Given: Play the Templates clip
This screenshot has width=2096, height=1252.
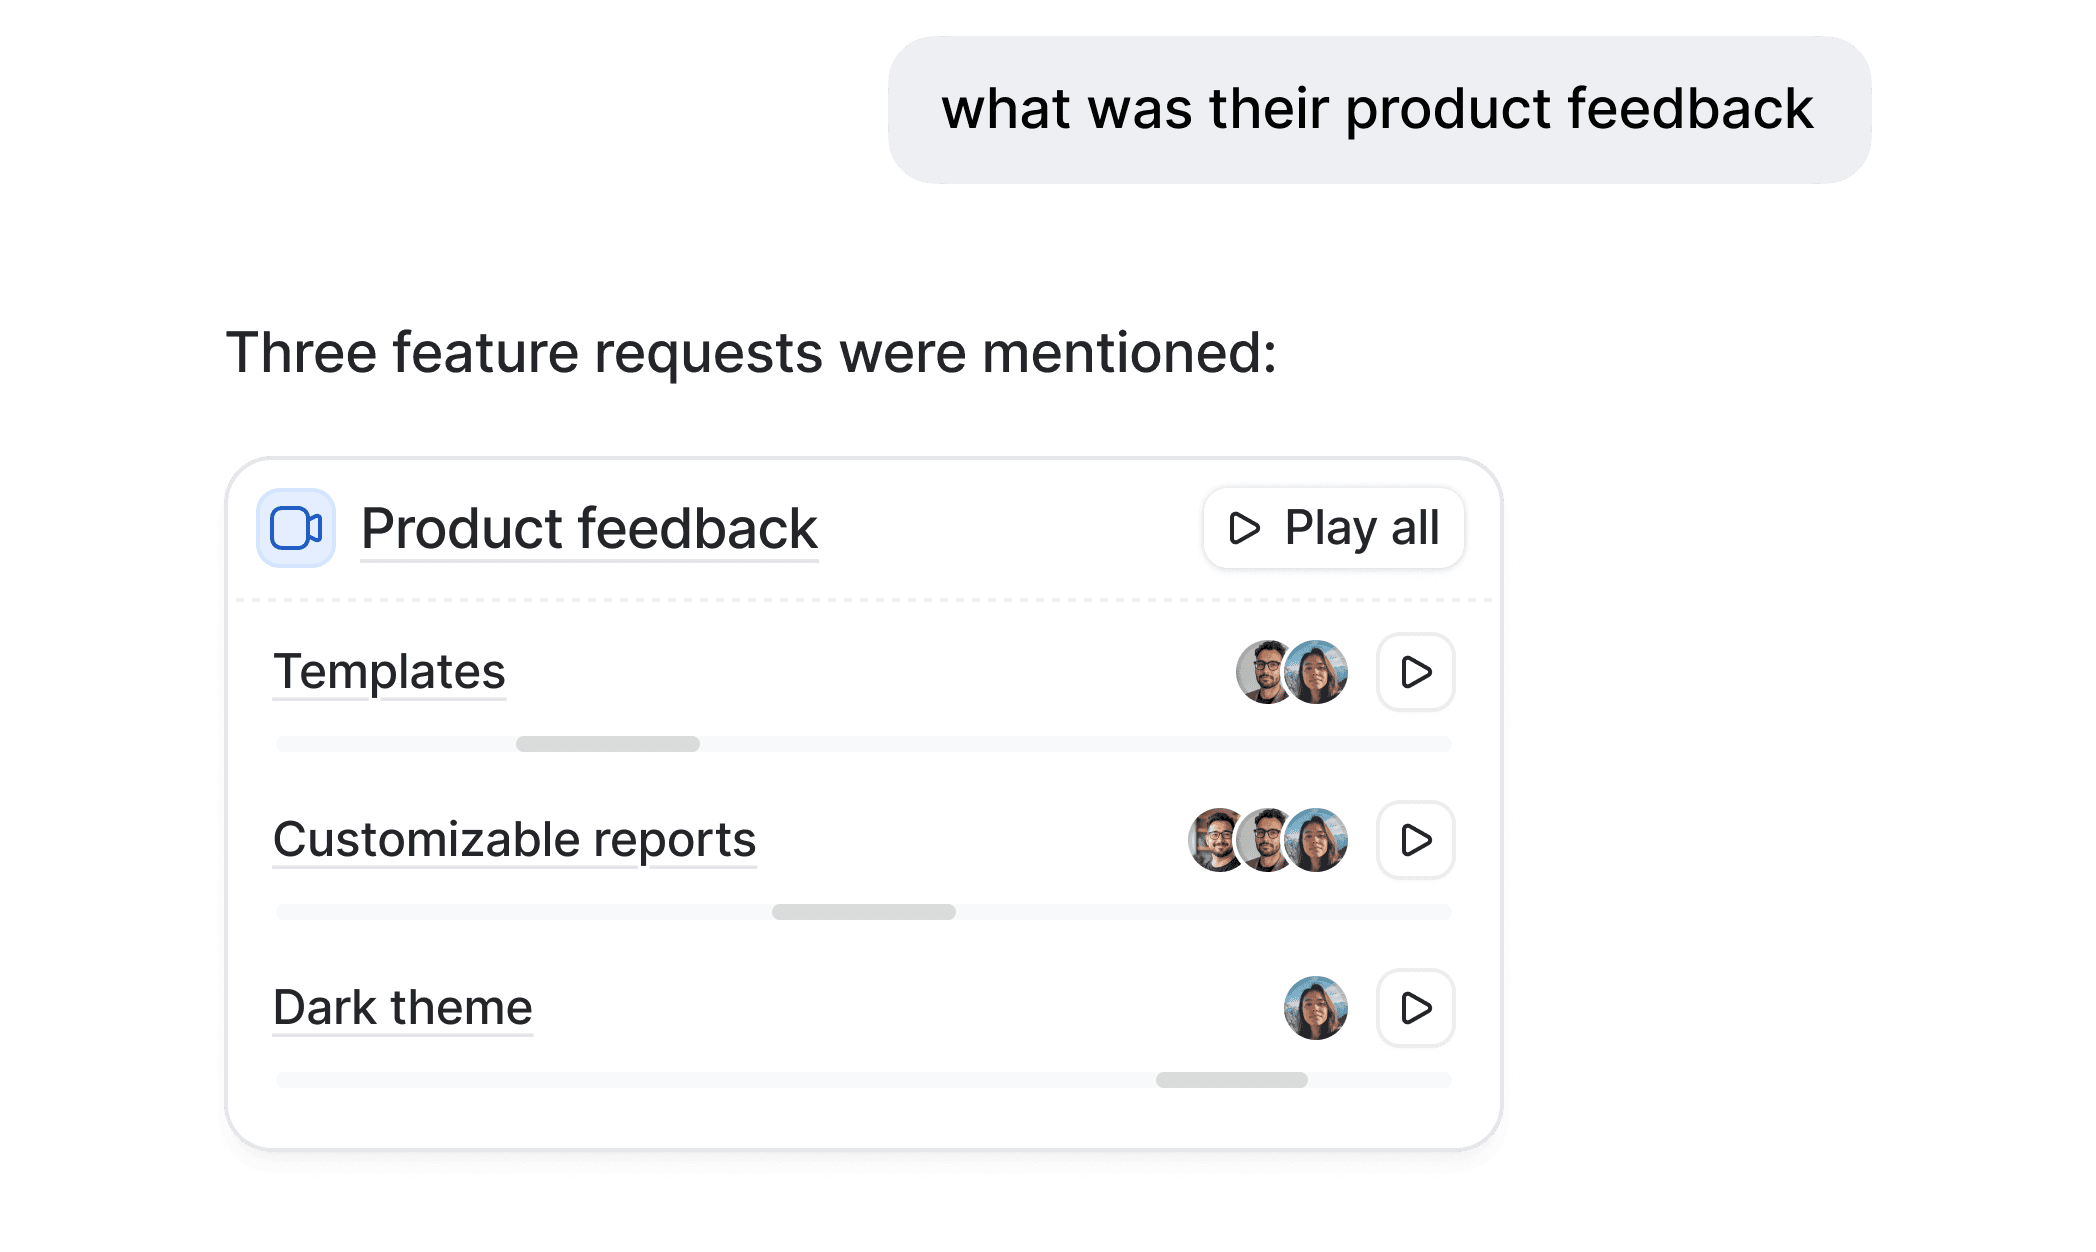Looking at the screenshot, I should pos(1415,672).
